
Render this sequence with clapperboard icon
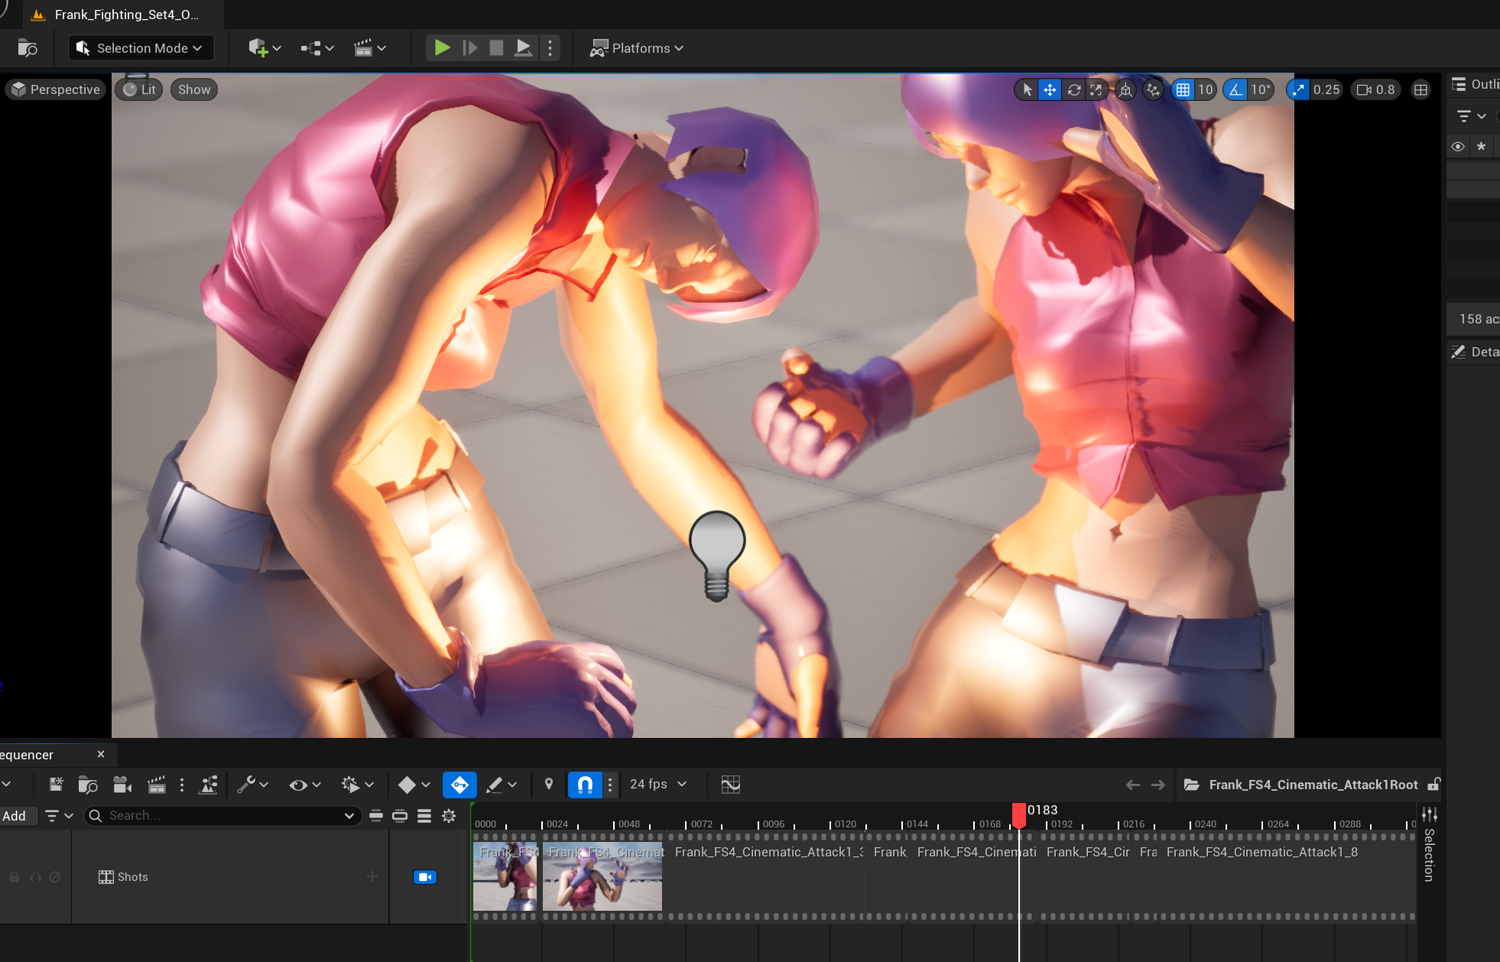point(156,785)
